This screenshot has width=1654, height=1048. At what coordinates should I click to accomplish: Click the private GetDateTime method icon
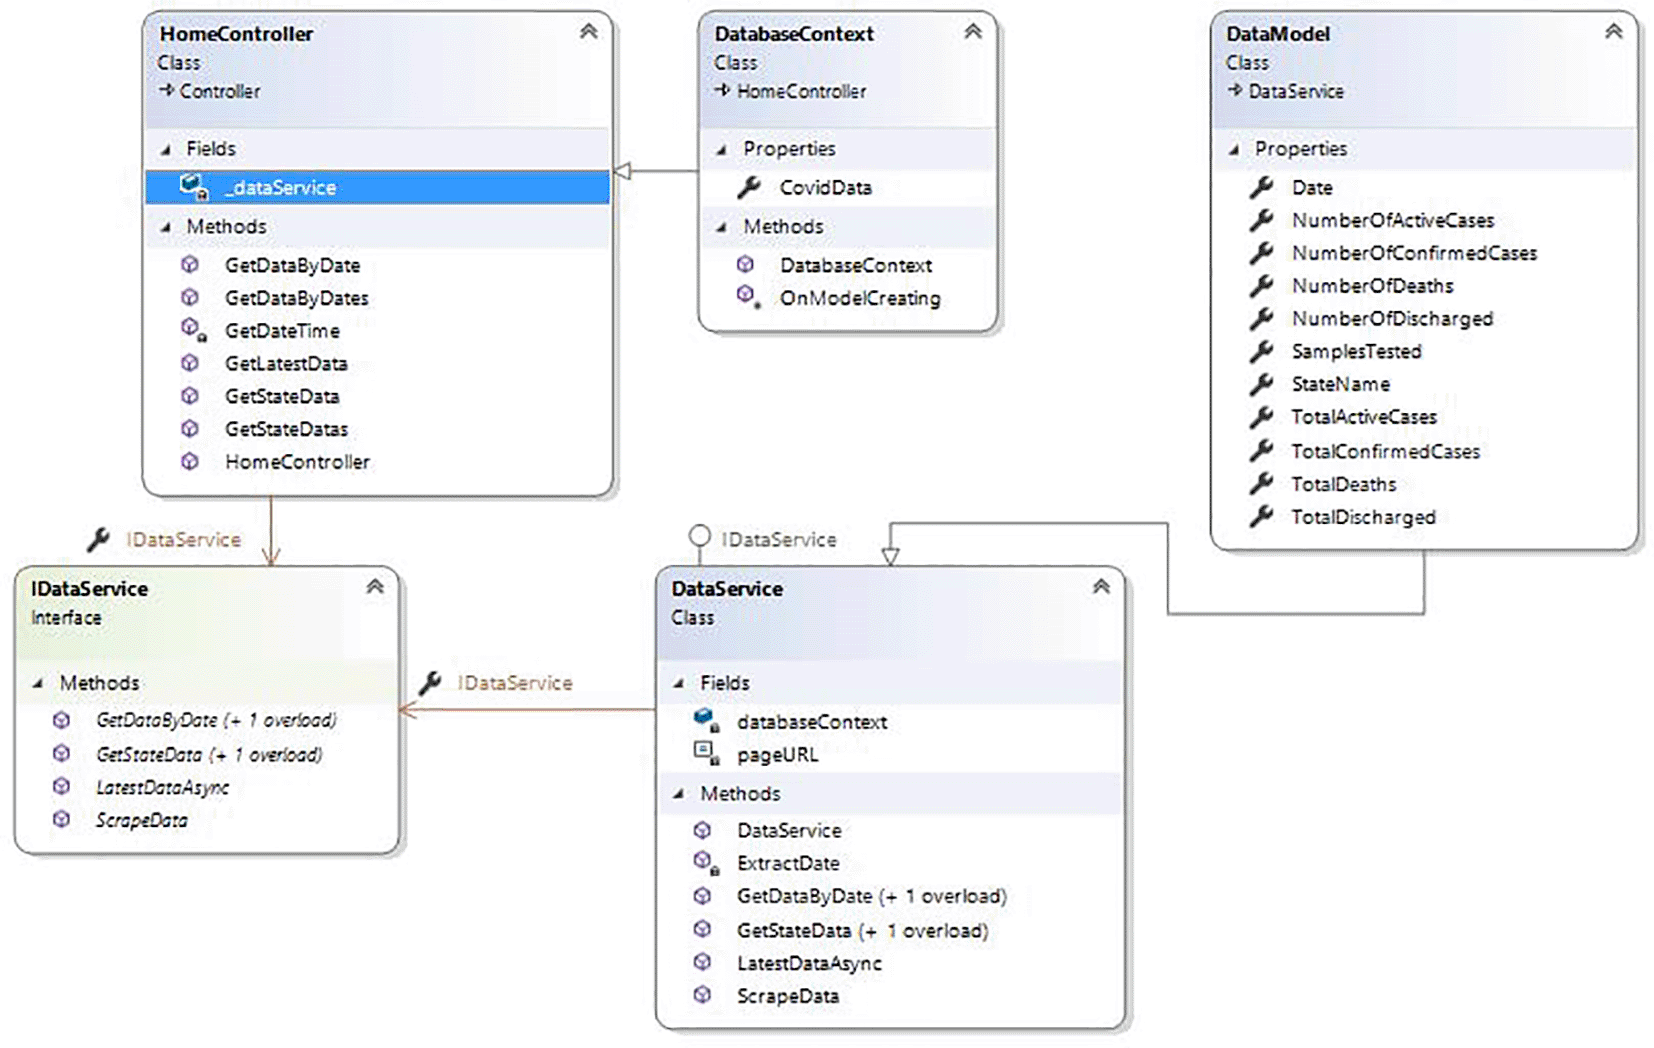(192, 329)
